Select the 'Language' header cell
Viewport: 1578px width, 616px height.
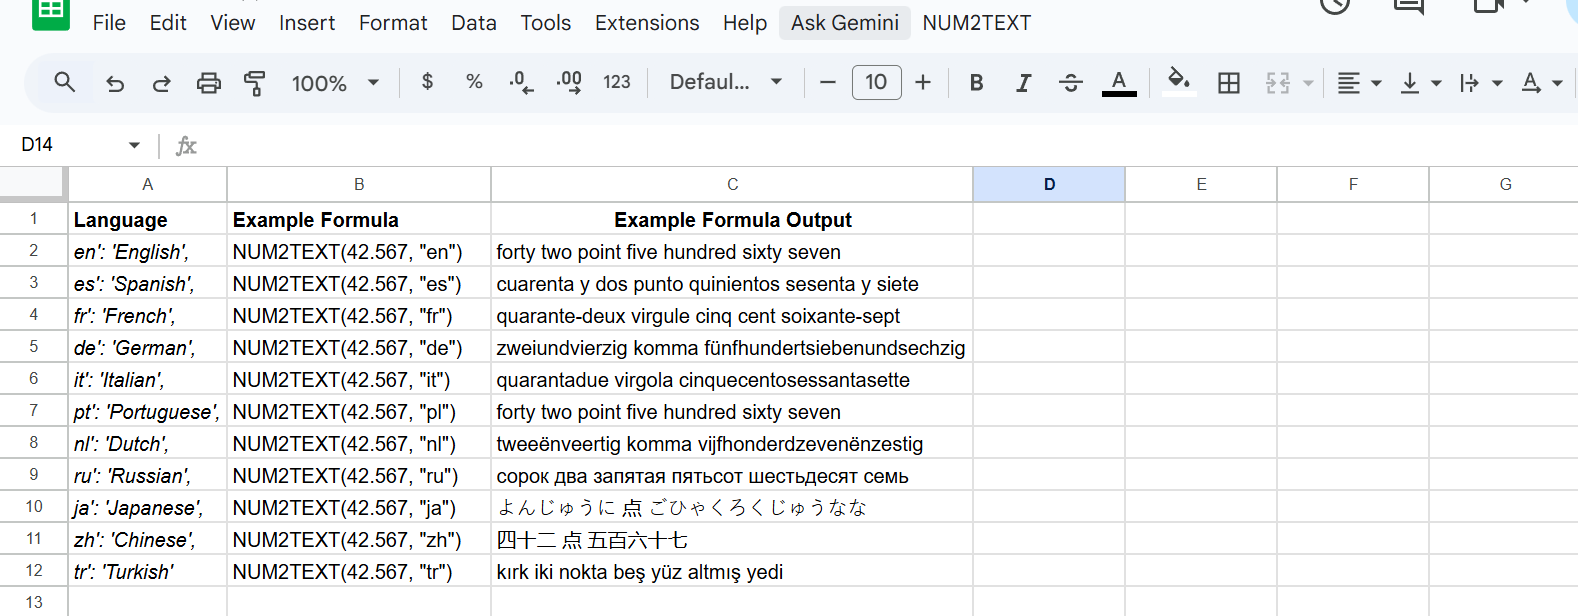[148, 219]
